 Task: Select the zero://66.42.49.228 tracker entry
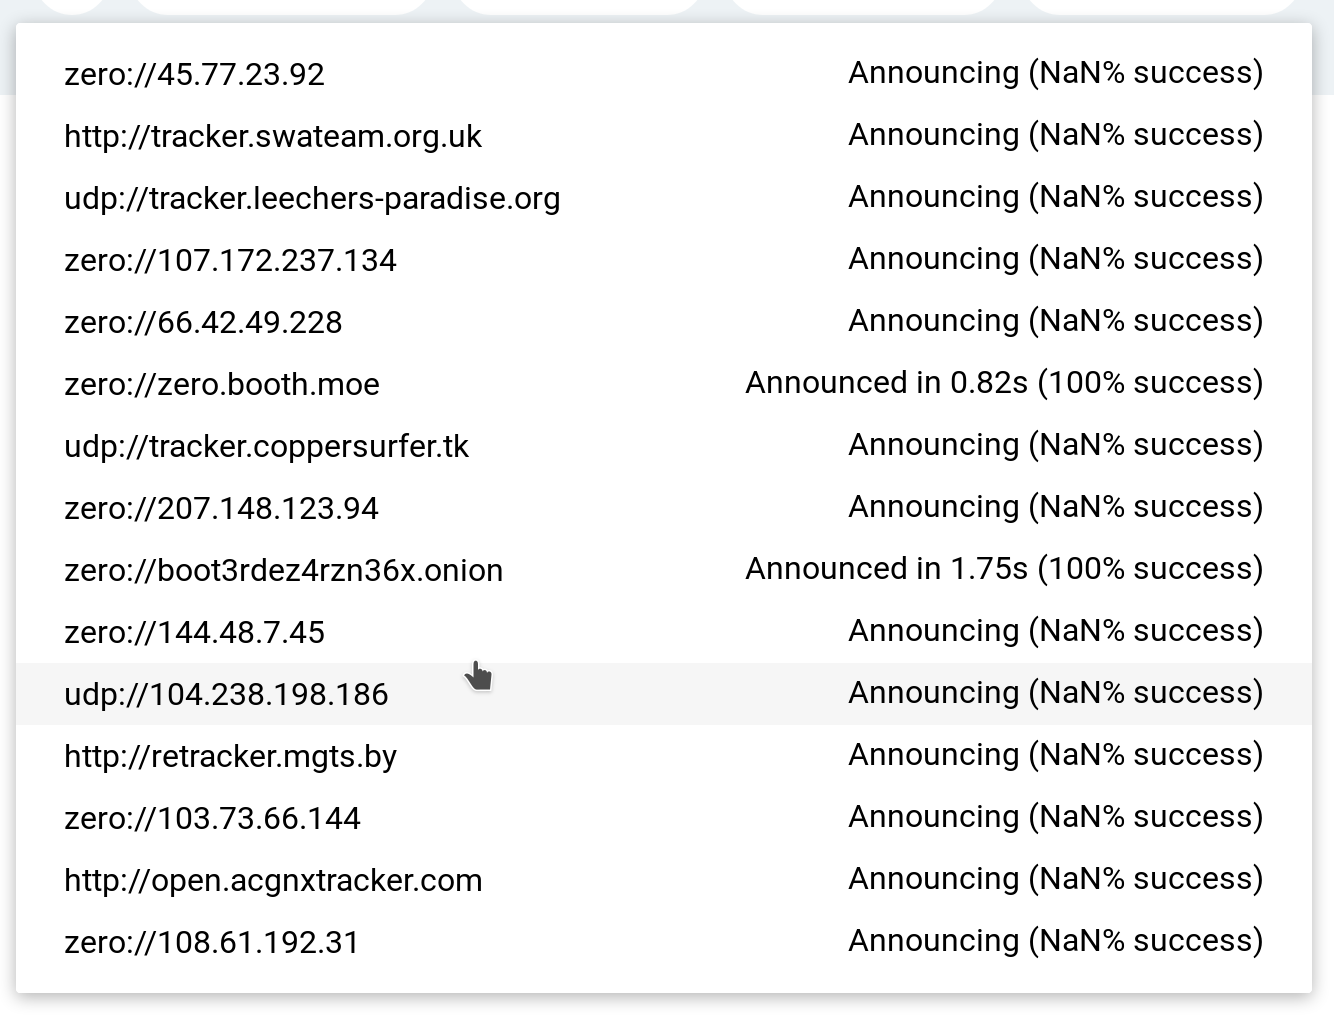[x=203, y=323]
